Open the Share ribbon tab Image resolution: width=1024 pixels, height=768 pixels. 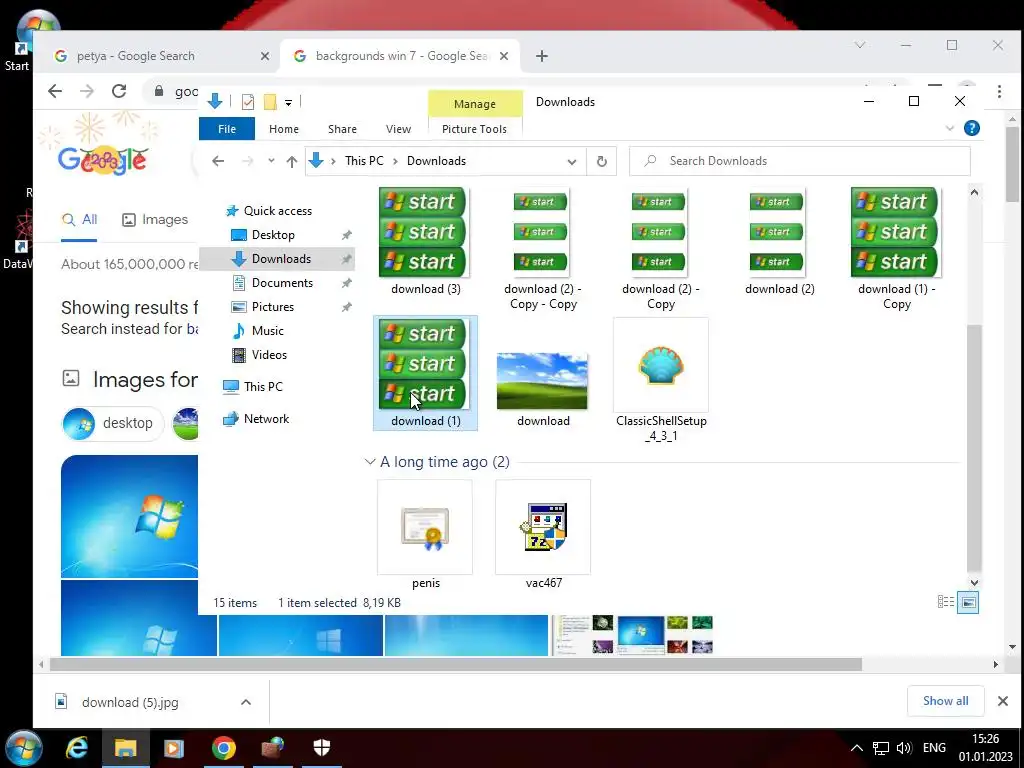[342, 129]
